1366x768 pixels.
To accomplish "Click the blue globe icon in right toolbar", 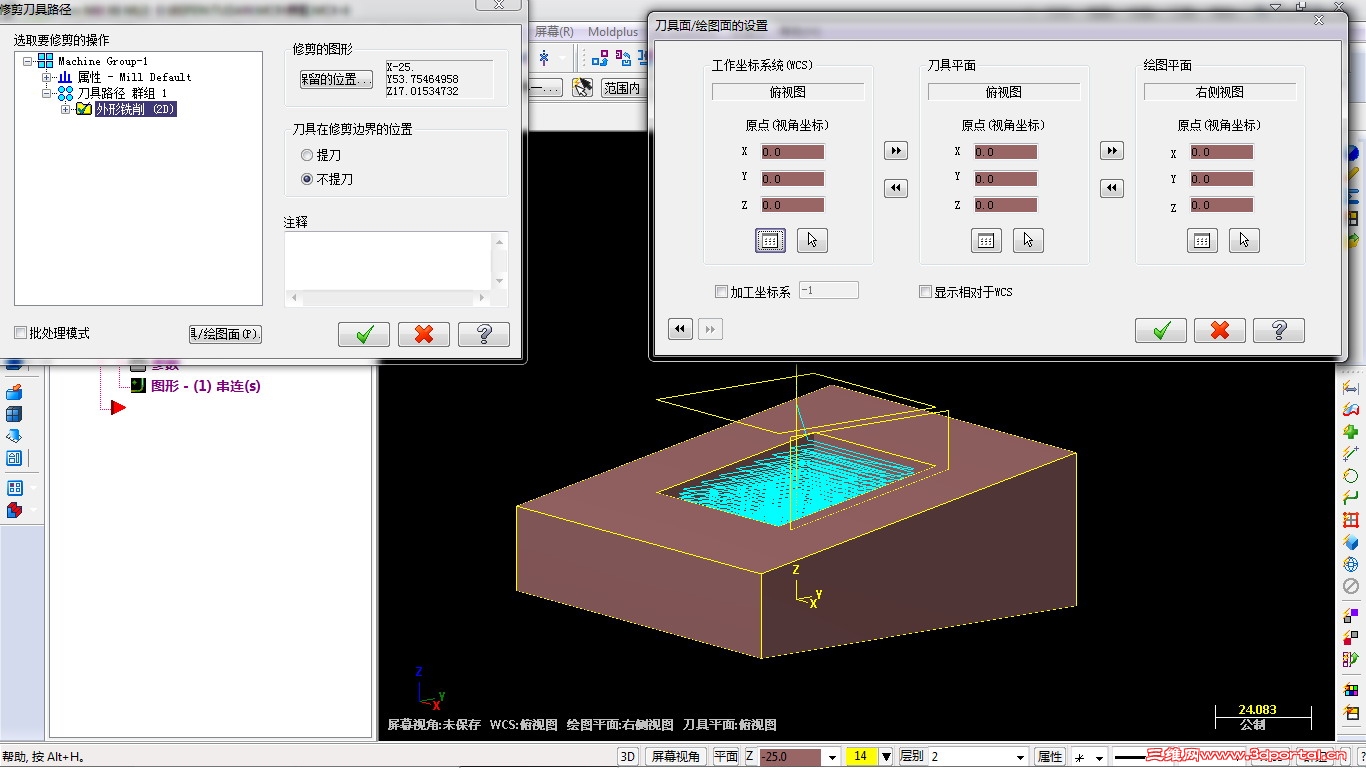I will tap(1351, 564).
